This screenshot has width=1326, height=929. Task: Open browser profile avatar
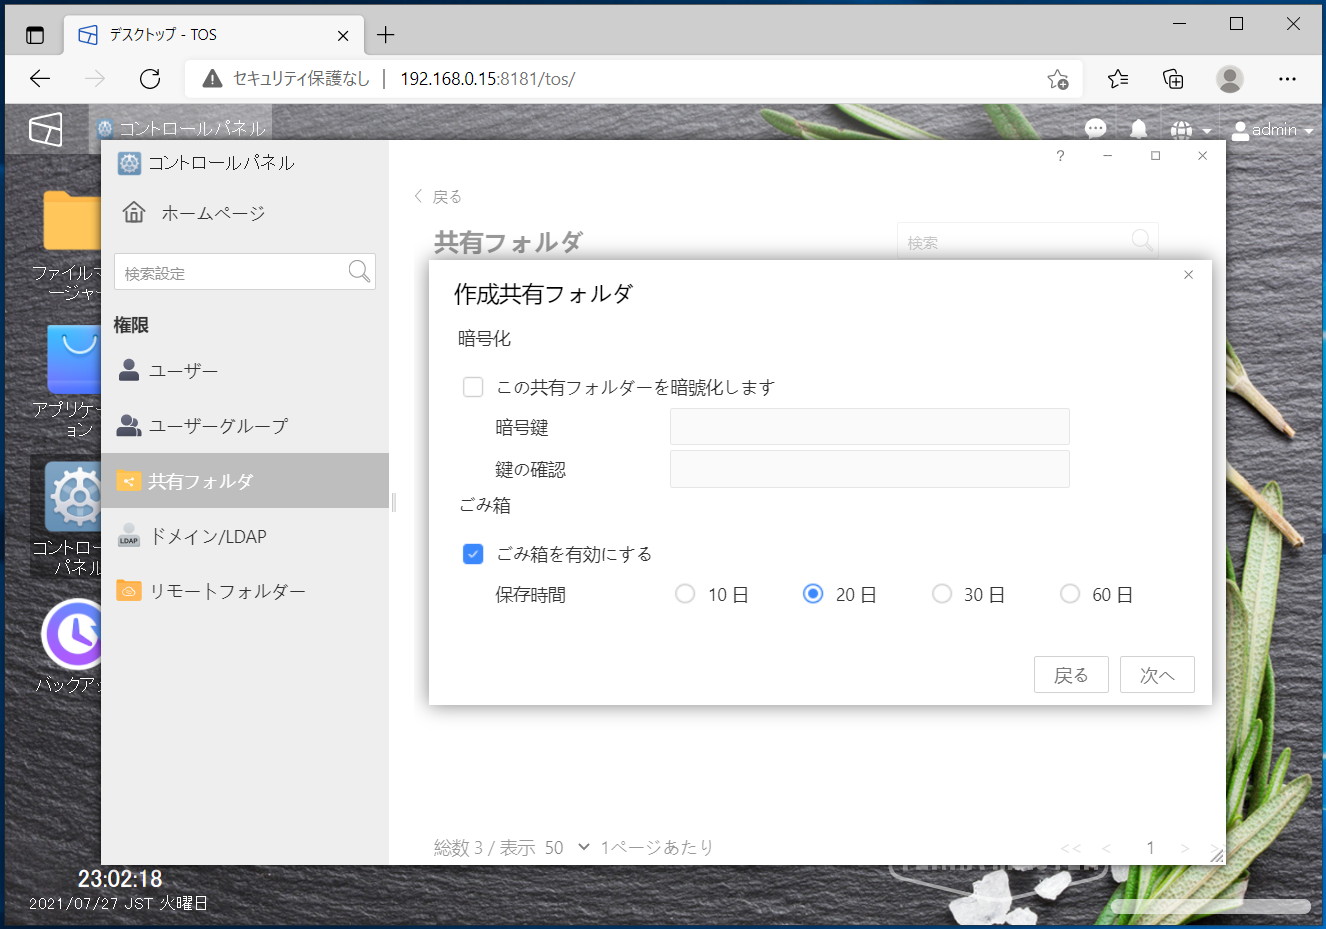pyautogui.click(x=1229, y=79)
